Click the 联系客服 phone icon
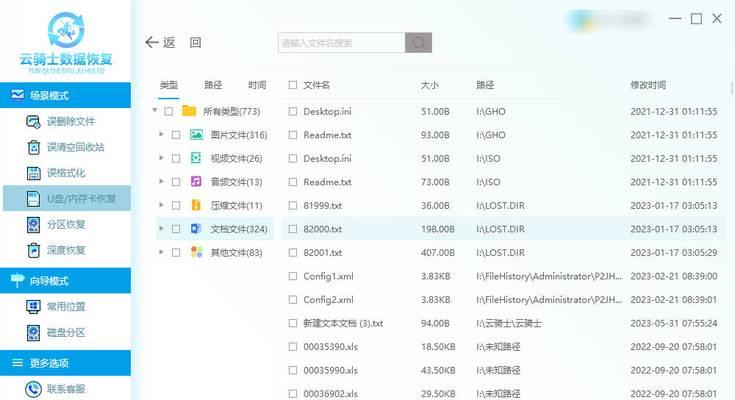 [33, 389]
